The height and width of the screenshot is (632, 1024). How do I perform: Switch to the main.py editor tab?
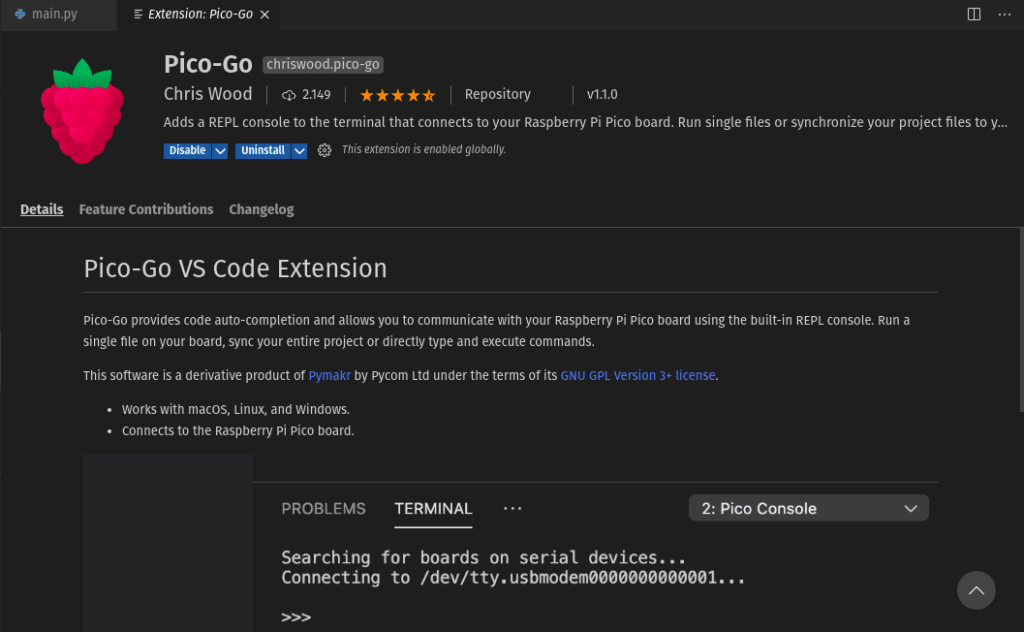[54, 15]
